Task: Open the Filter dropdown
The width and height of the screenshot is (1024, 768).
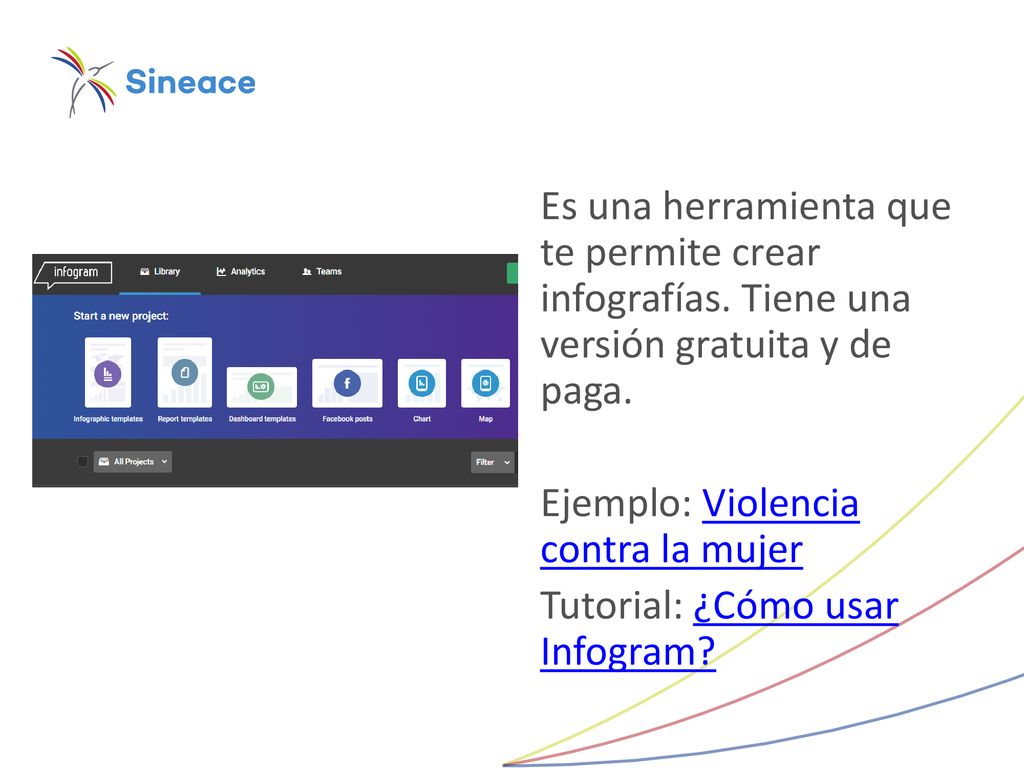Action: pos(492,462)
